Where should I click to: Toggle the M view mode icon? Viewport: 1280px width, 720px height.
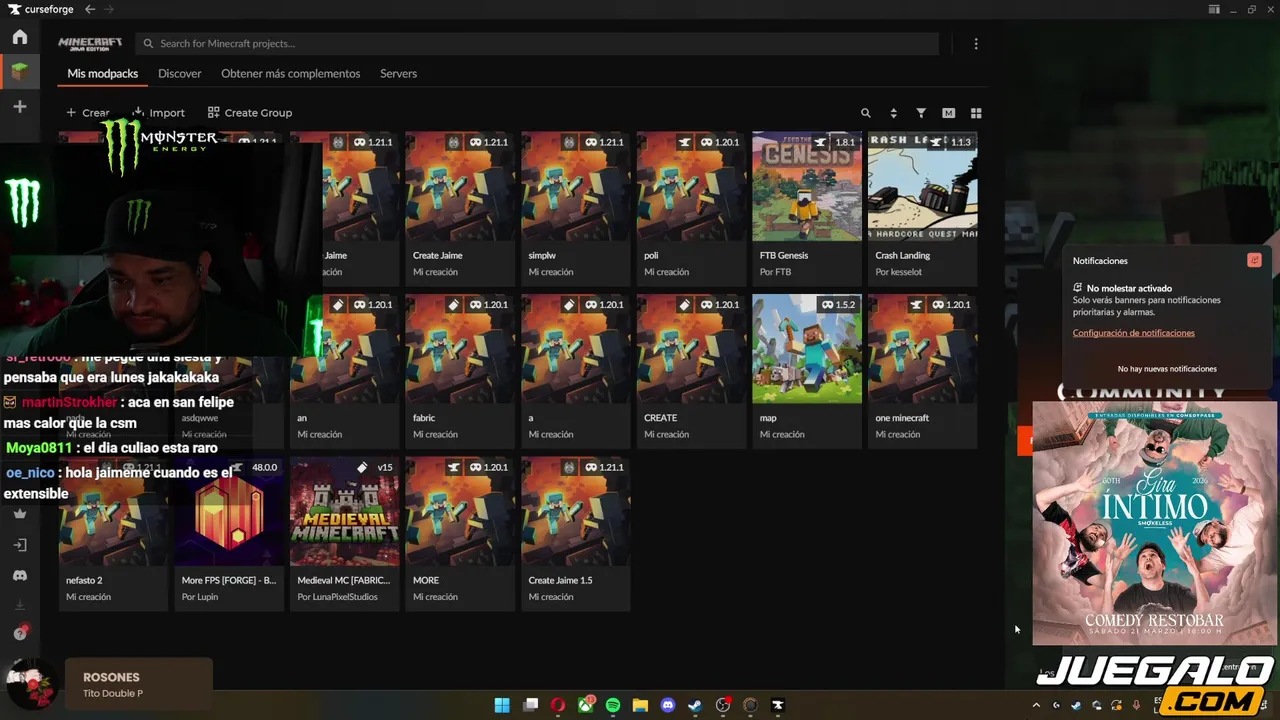948,113
